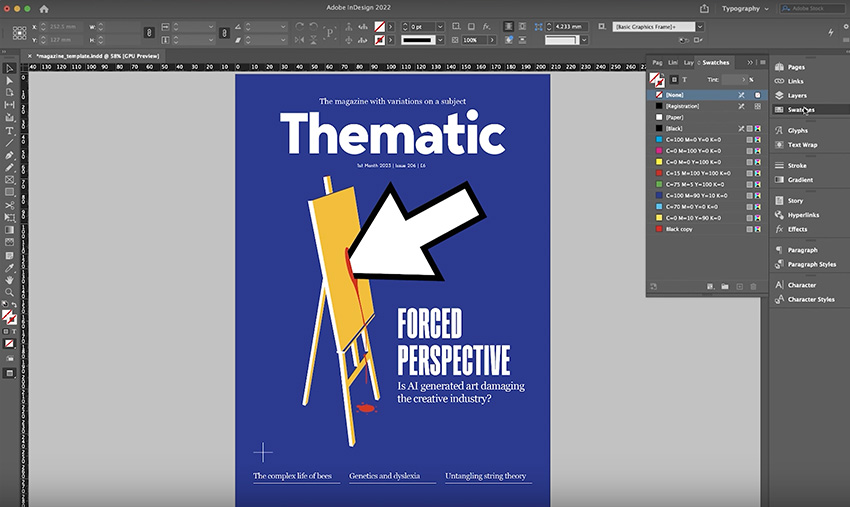Viewport: 850px width, 507px height.
Task: Click the Share icon near Typography workspace
Action: 704,8
